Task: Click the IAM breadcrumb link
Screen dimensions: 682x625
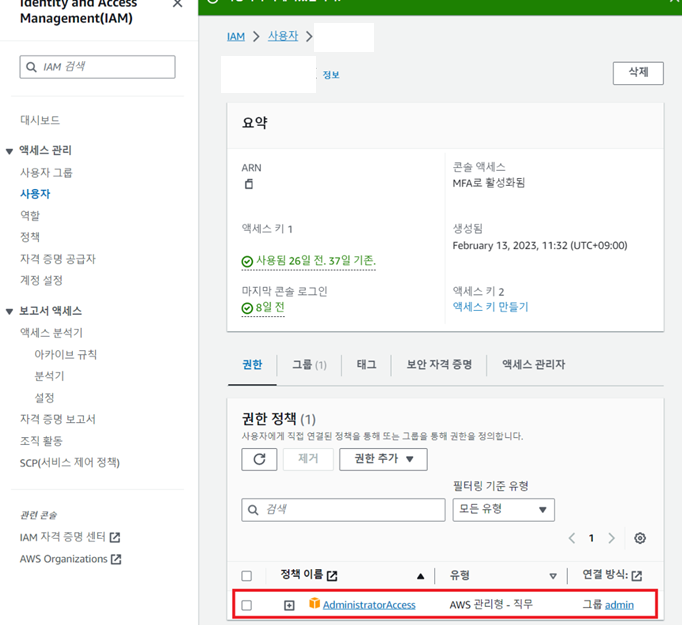Action: (x=236, y=37)
